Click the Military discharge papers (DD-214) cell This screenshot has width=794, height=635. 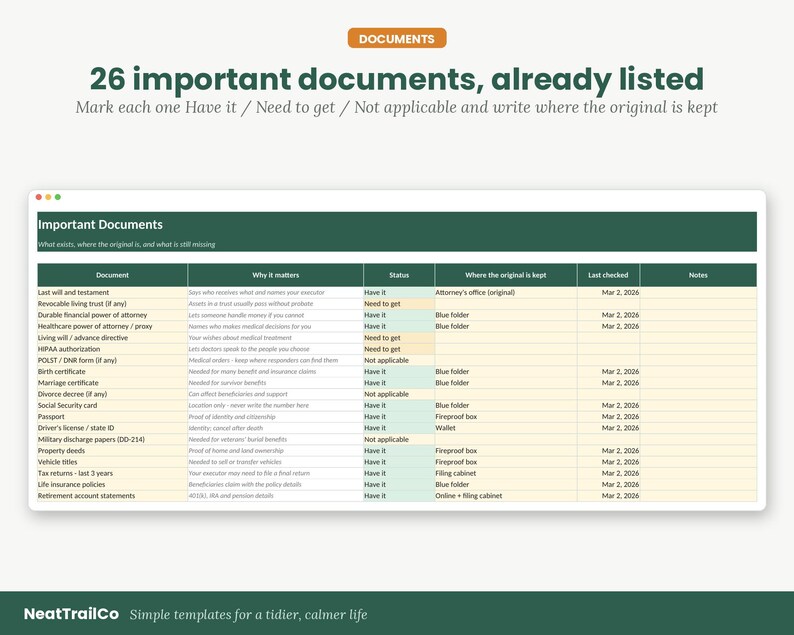[112, 440]
